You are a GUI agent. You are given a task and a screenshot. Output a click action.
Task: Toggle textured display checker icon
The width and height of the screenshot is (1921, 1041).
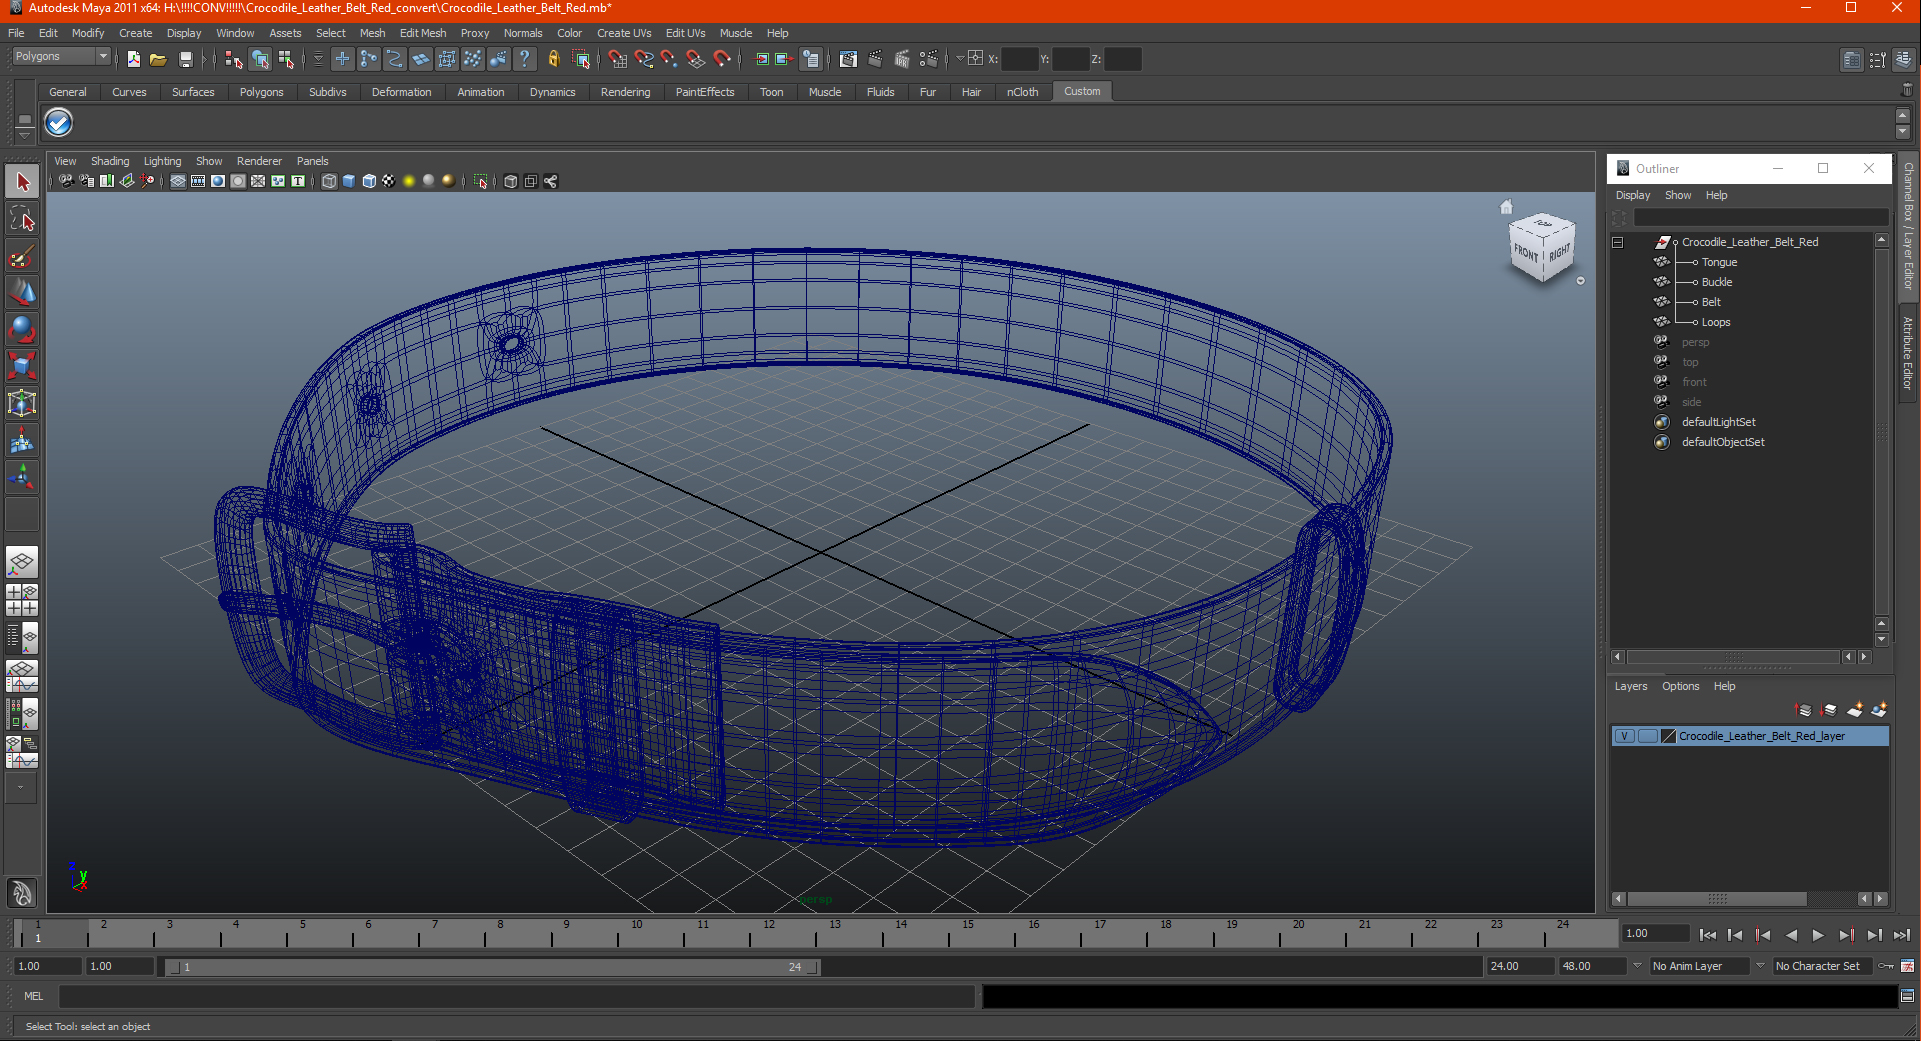coord(389,181)
